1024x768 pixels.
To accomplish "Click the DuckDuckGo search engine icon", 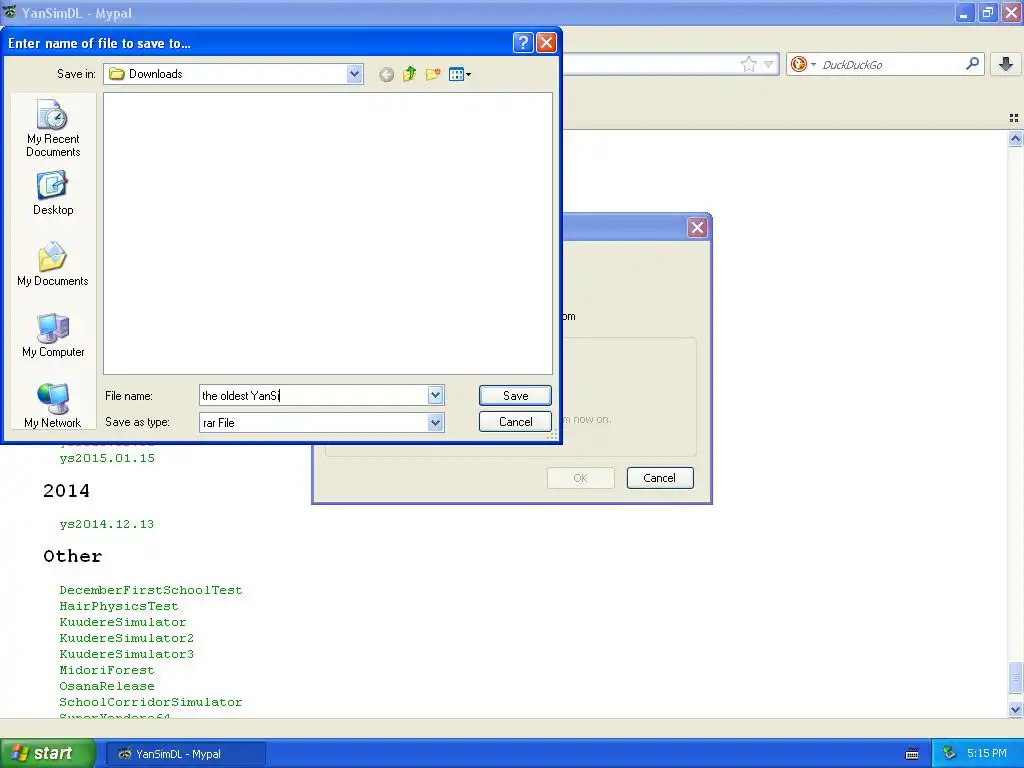I will pos(798,64).
